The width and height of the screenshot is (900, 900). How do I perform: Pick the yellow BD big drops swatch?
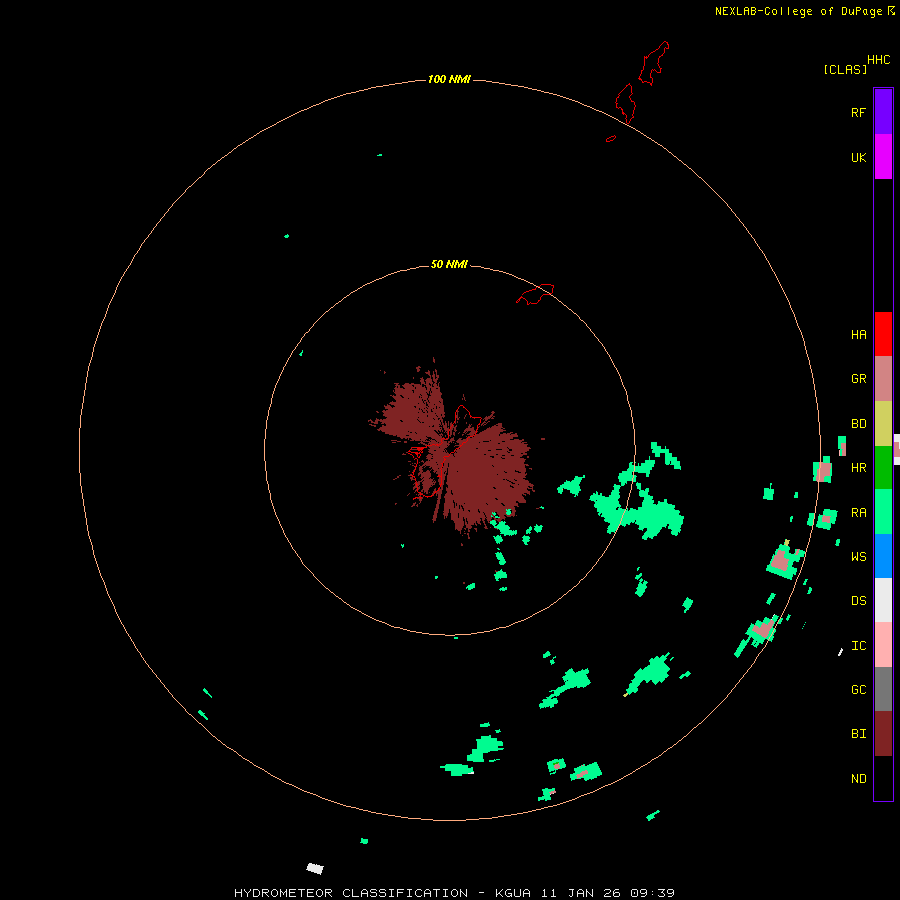tap(883, 424)
